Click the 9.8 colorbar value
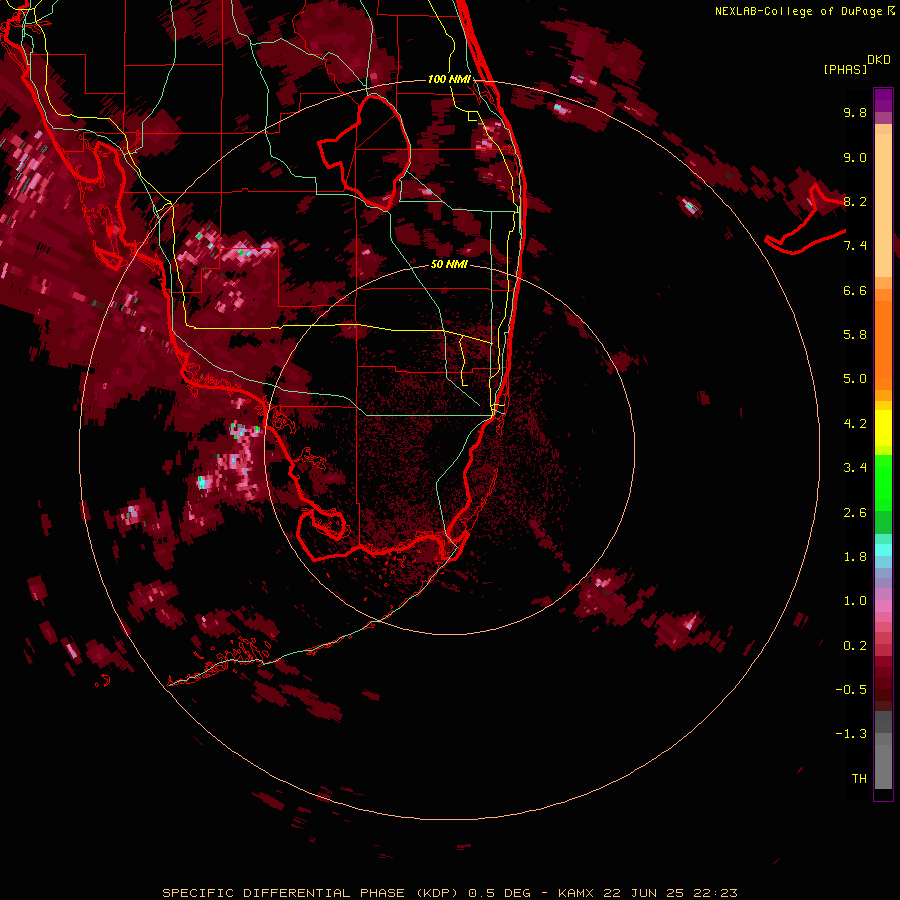Screen dimensions: 900x900 pyautogui.click(x=855, y=112)
